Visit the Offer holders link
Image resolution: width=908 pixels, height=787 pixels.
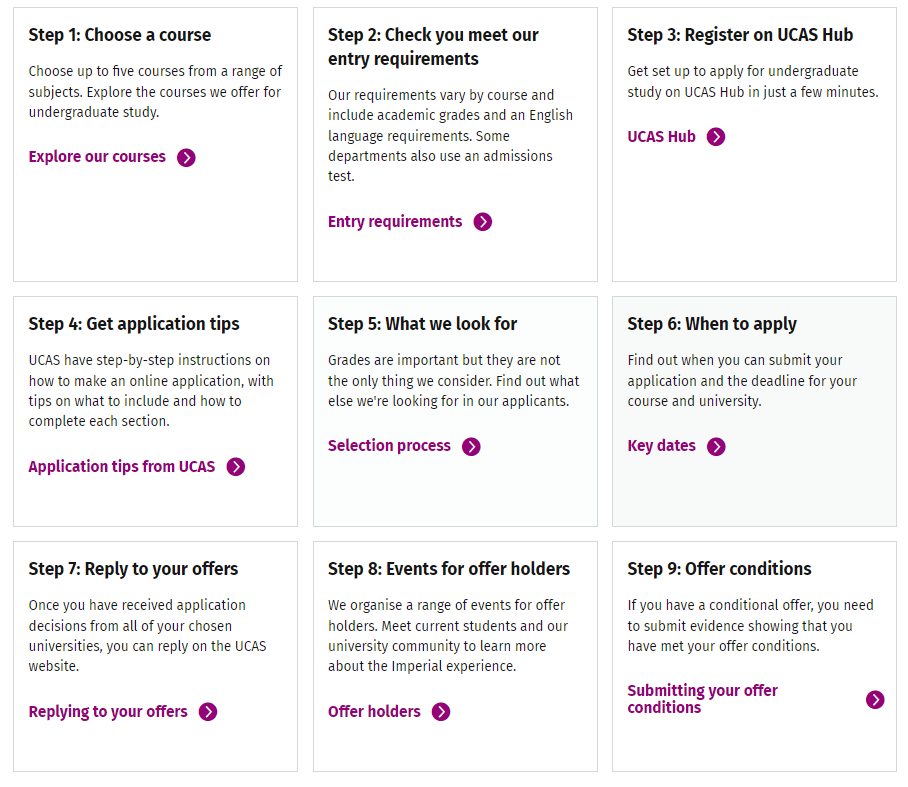(374, 712)
